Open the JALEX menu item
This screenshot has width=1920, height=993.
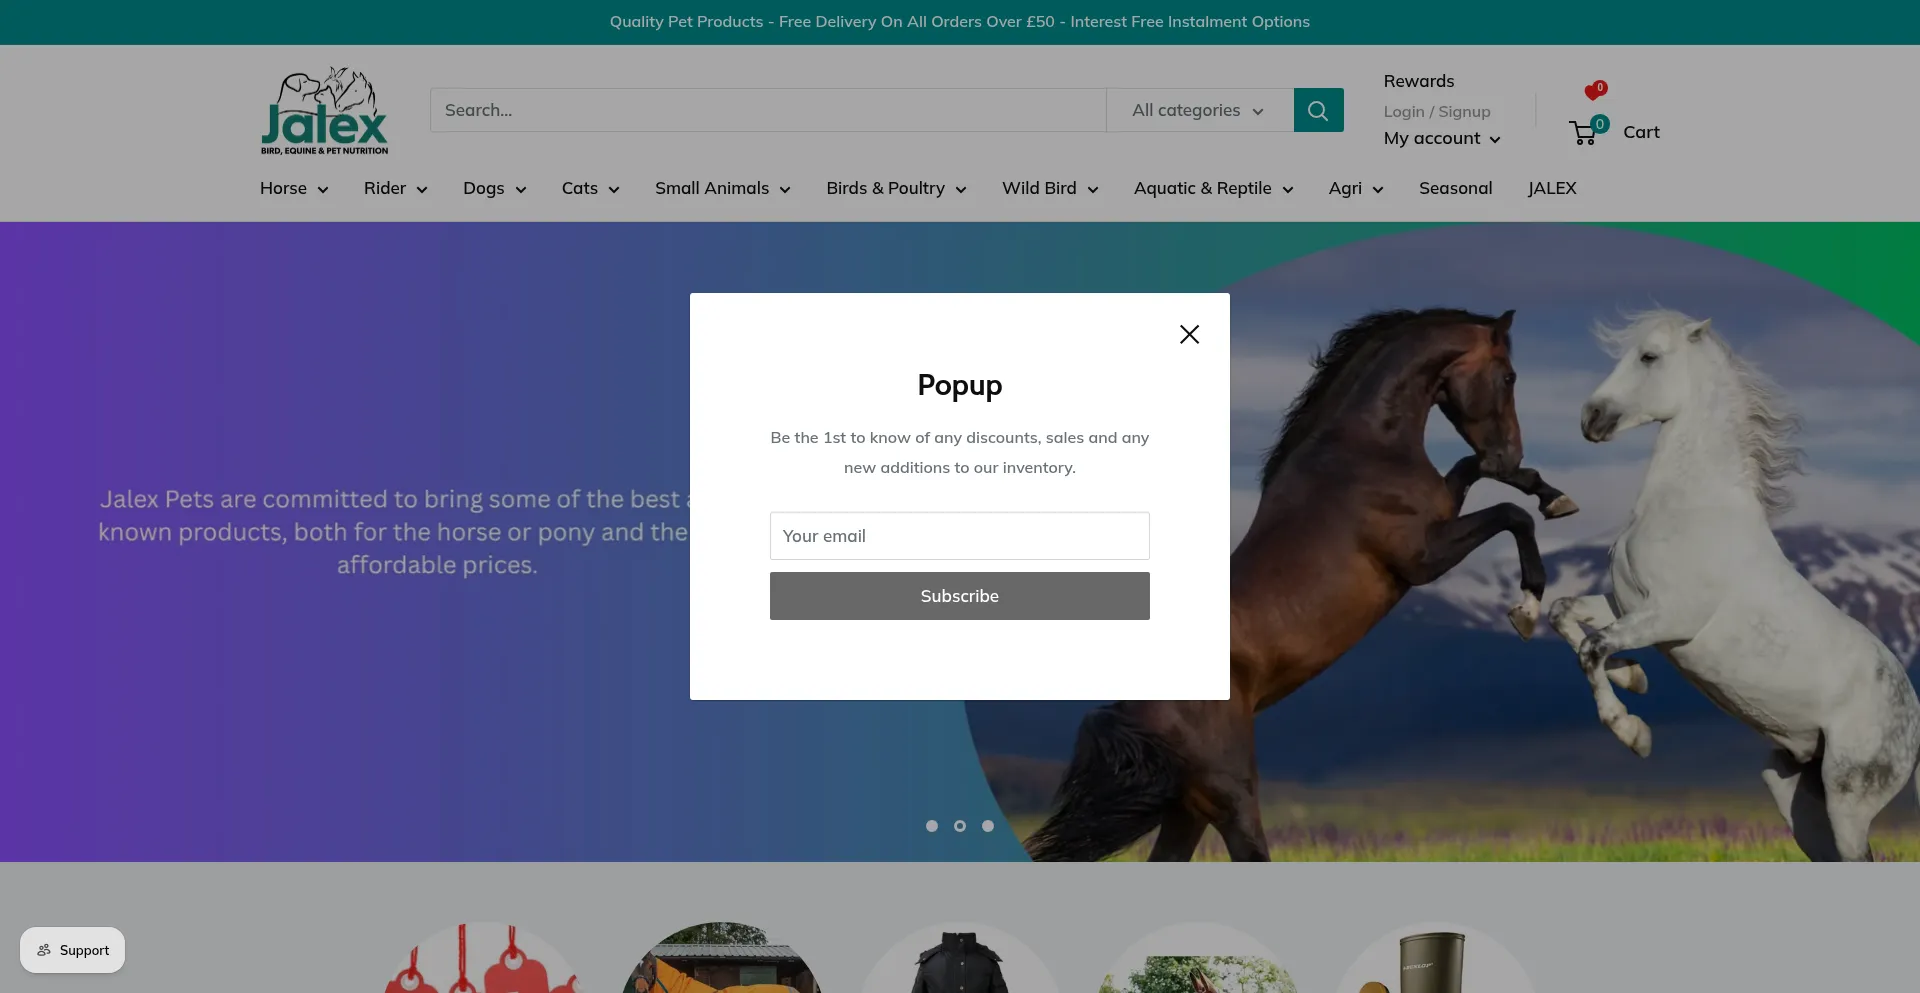[1552, 188]
